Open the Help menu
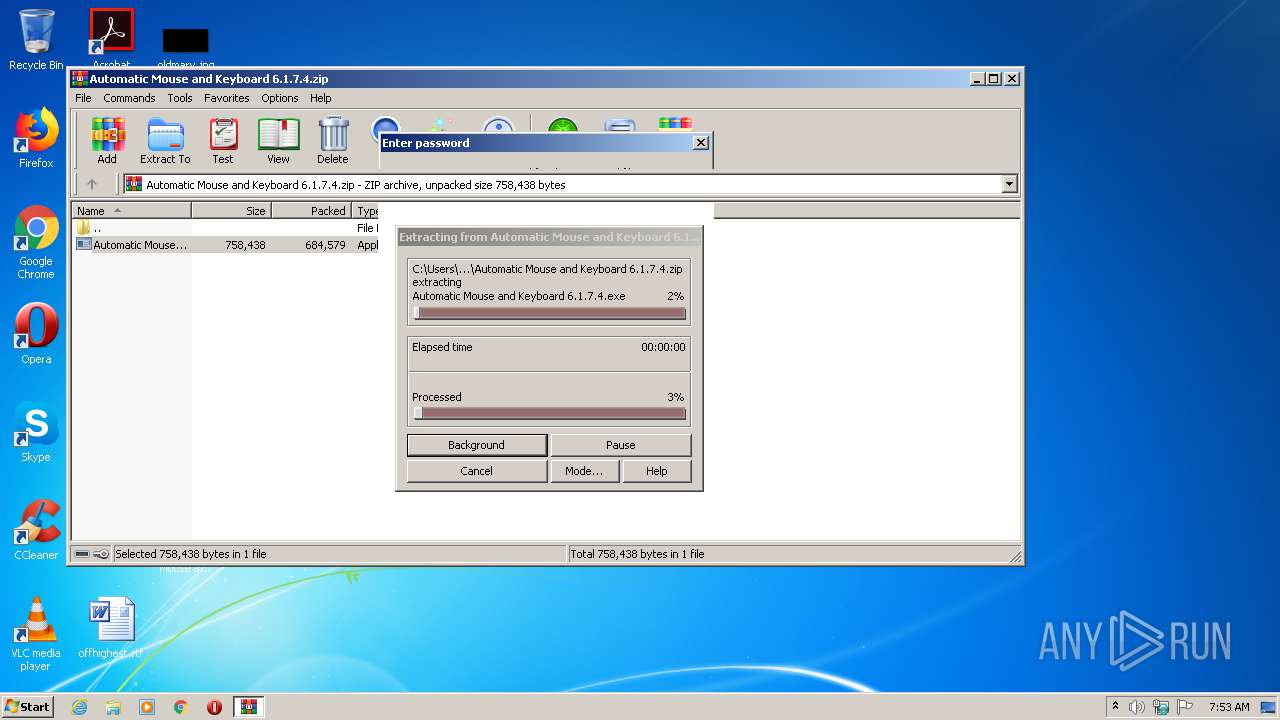Viewport: 1280px width, 720px height. point(320,98)
